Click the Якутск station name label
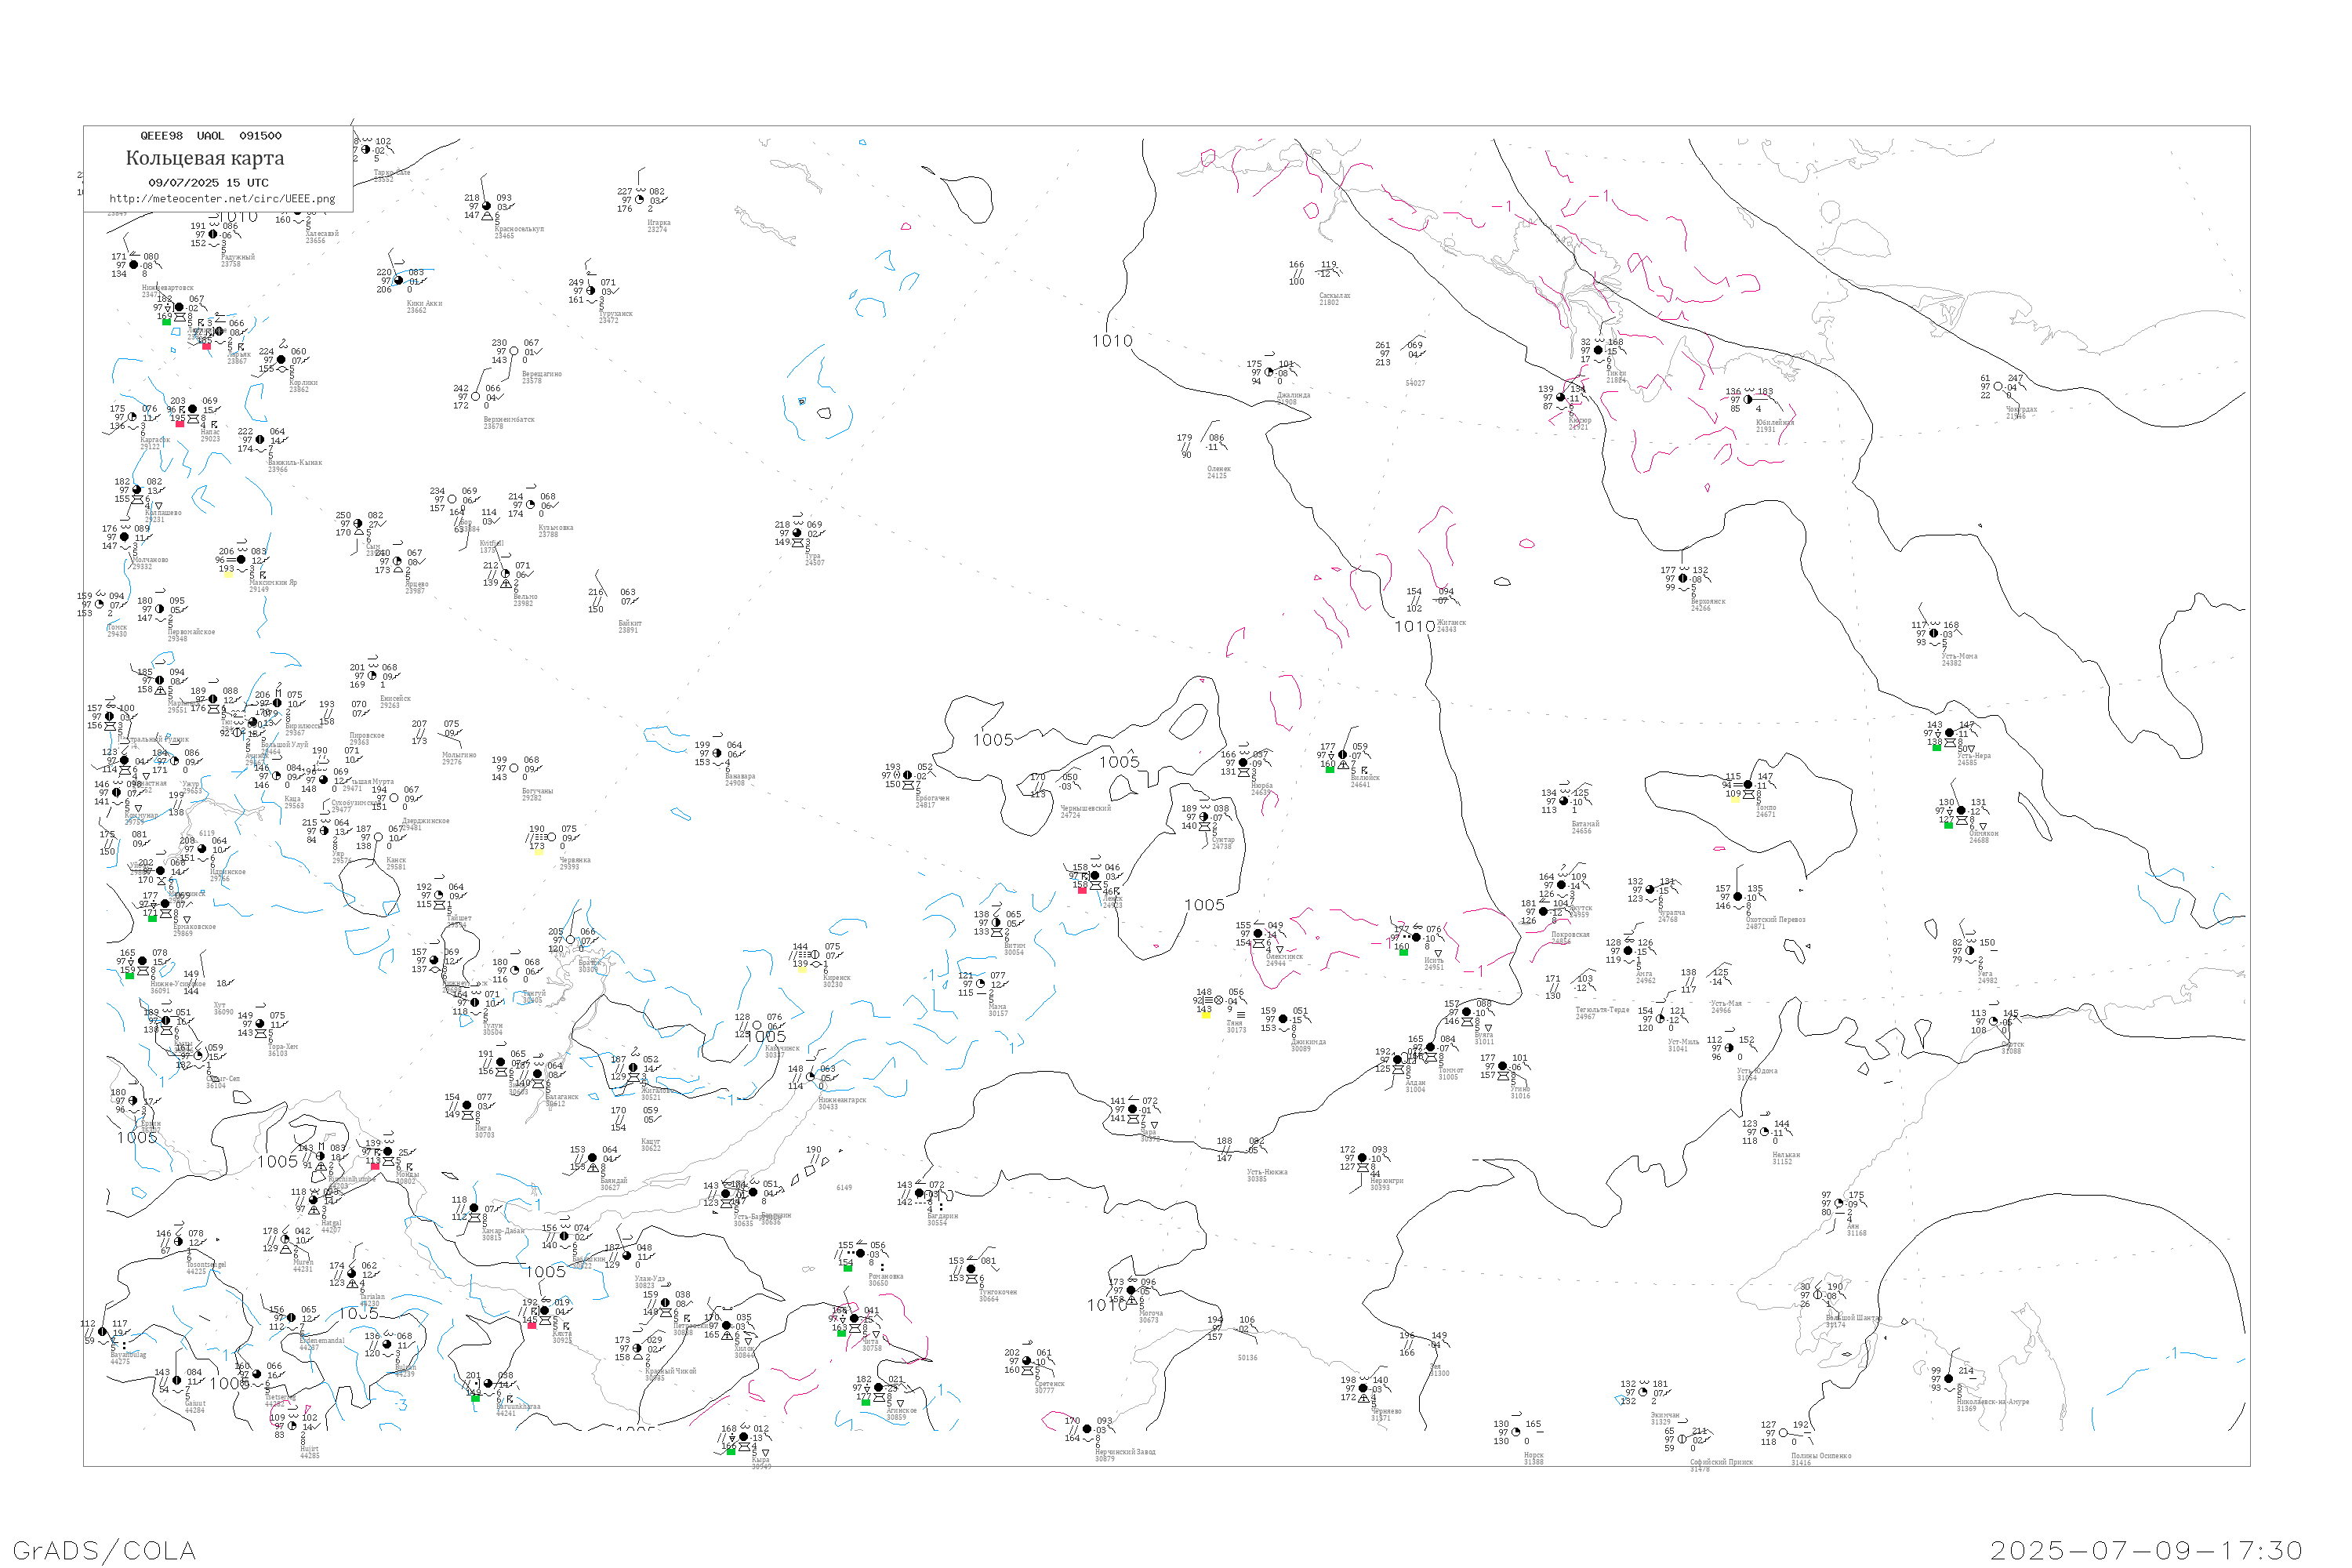This screenshot has height=1568, width=2352. coord(1581,908)
